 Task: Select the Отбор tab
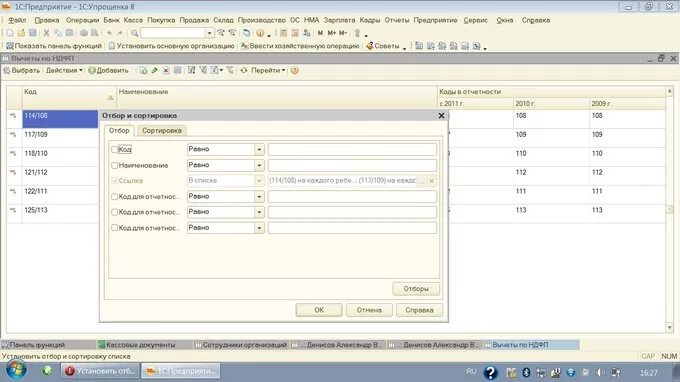pyautogui.click(x=119, y=131)
